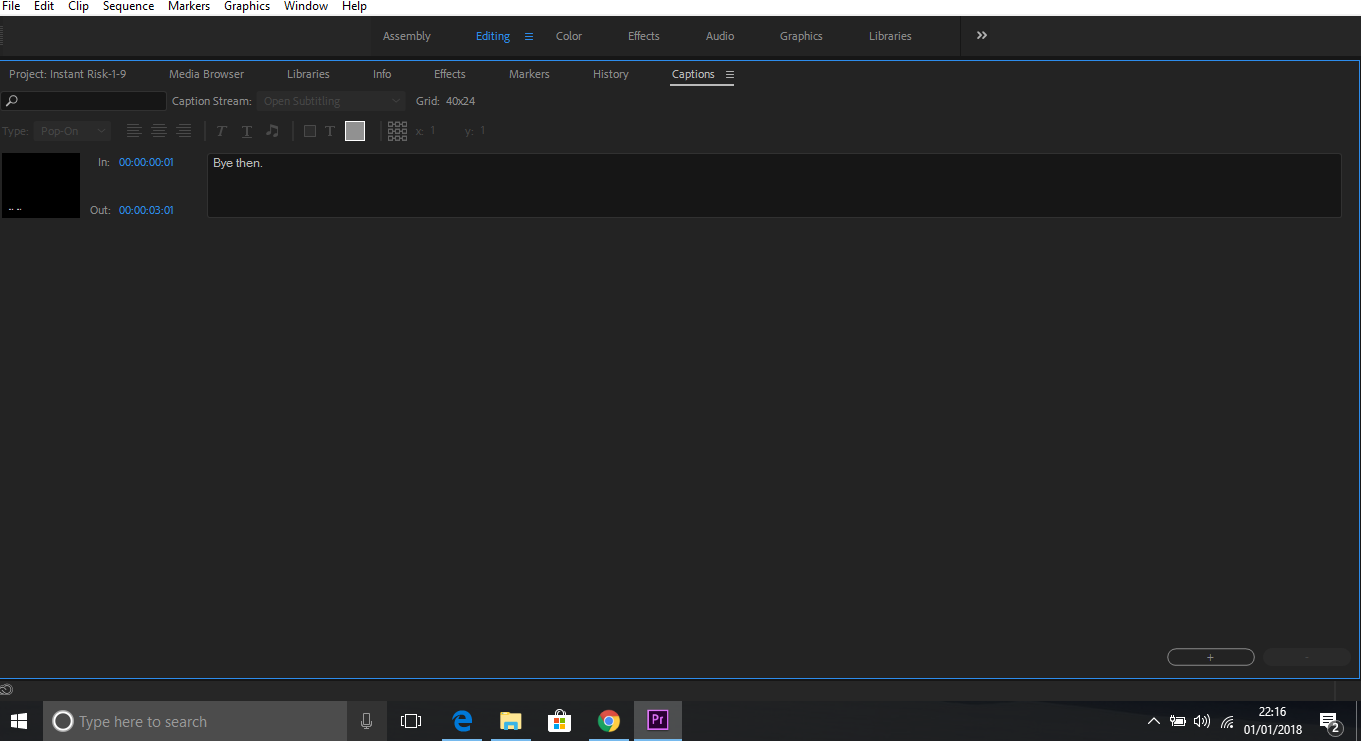This screenshot has height=741, width=1361.
Task: Open the History panel tab
Action: pos(611,74)
